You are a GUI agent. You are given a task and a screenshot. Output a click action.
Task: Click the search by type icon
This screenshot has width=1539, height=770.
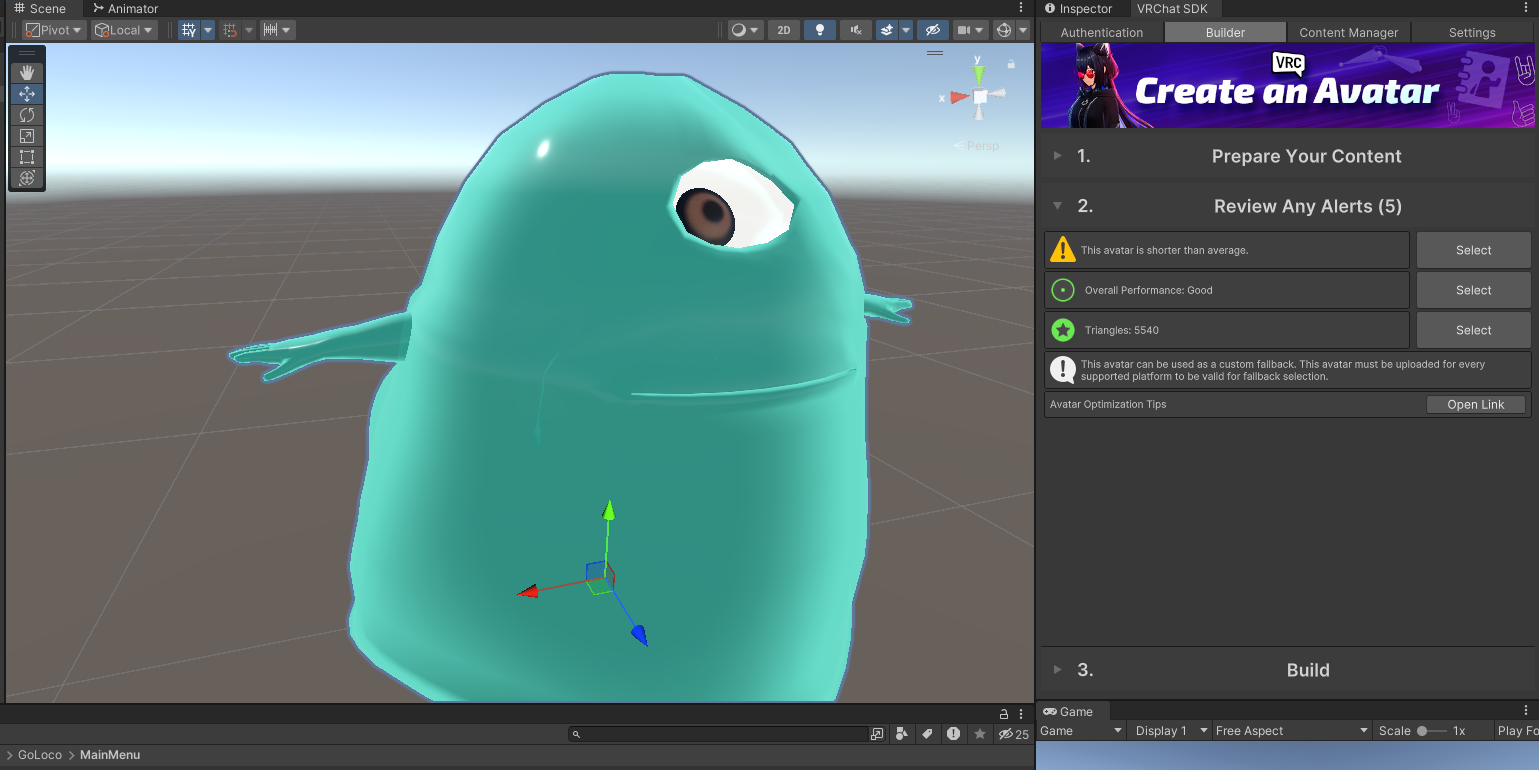902,734
